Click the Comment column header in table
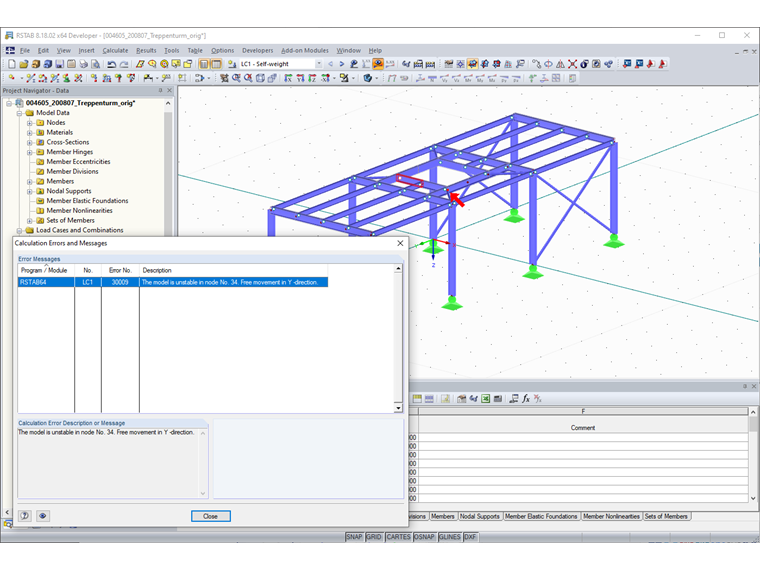760x570 pixels. 583,428
